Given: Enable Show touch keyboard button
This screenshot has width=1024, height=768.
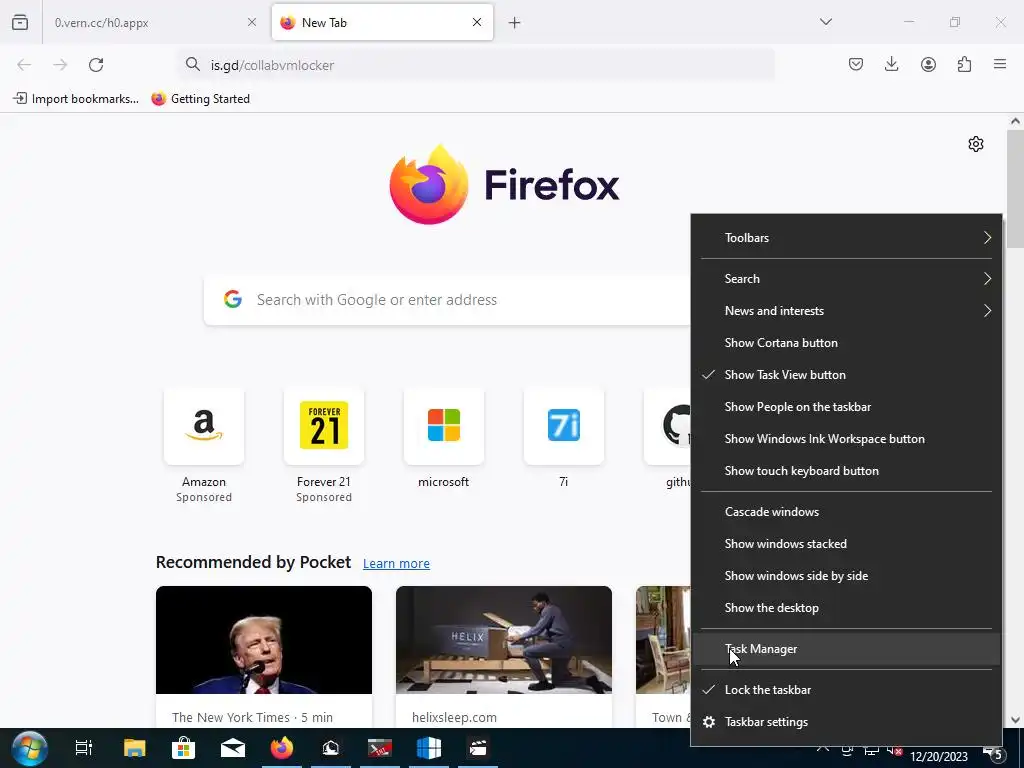Looking at the screenshot, I should click(846, 471).
